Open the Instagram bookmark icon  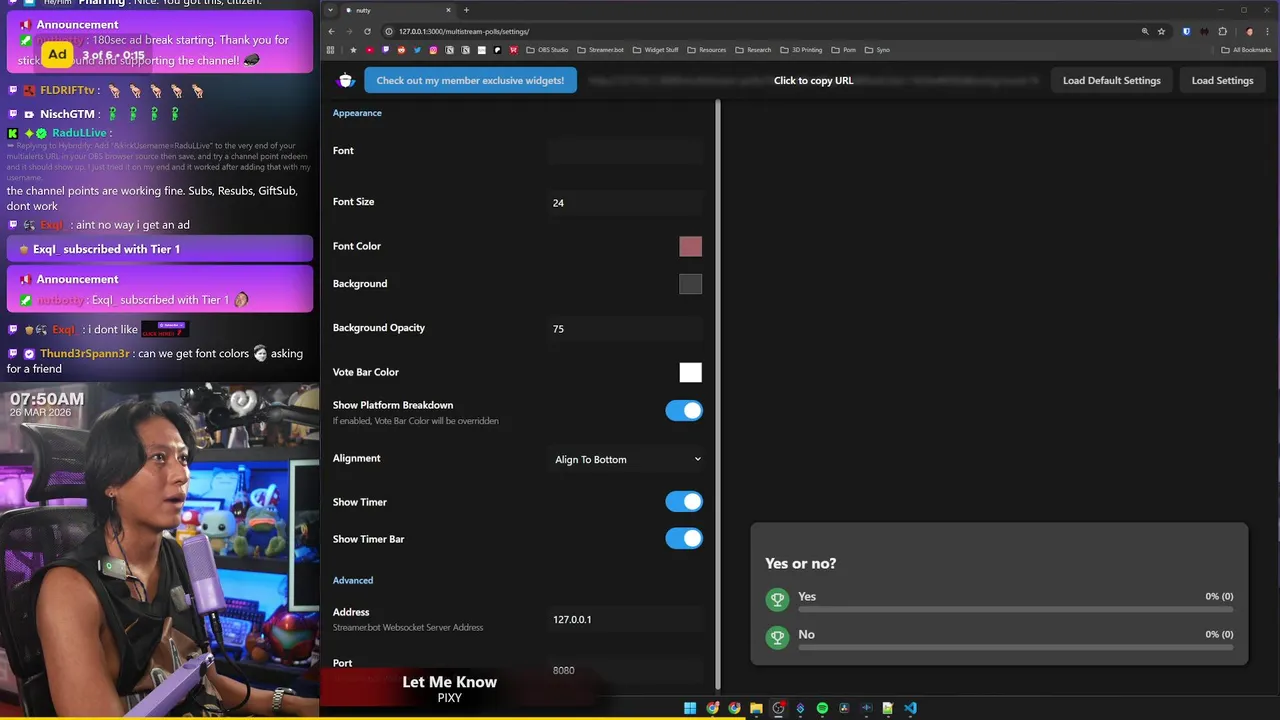pos(433,50)
